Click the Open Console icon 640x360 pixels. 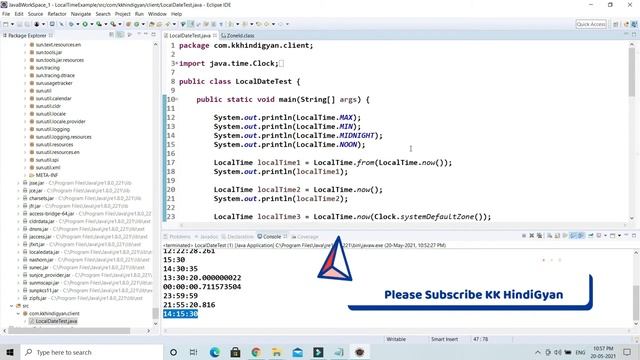[x=612, y=236]
